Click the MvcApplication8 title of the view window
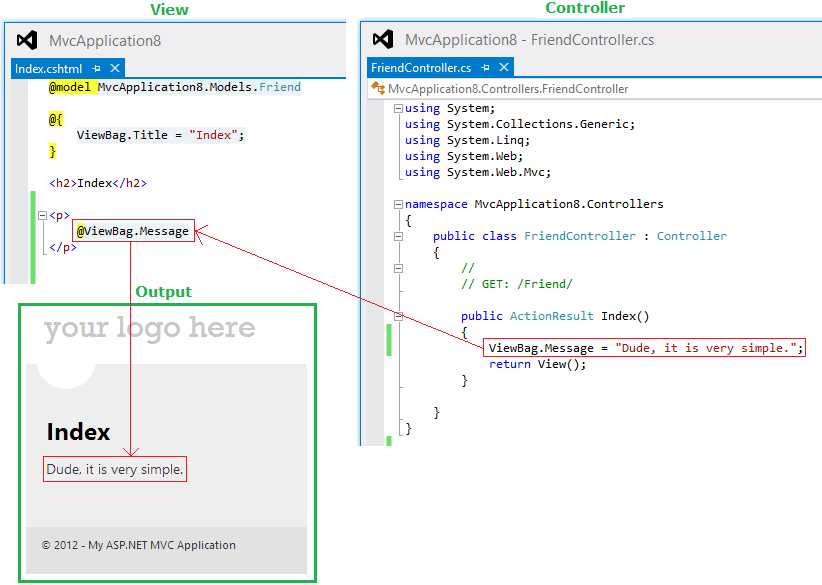 105,41
